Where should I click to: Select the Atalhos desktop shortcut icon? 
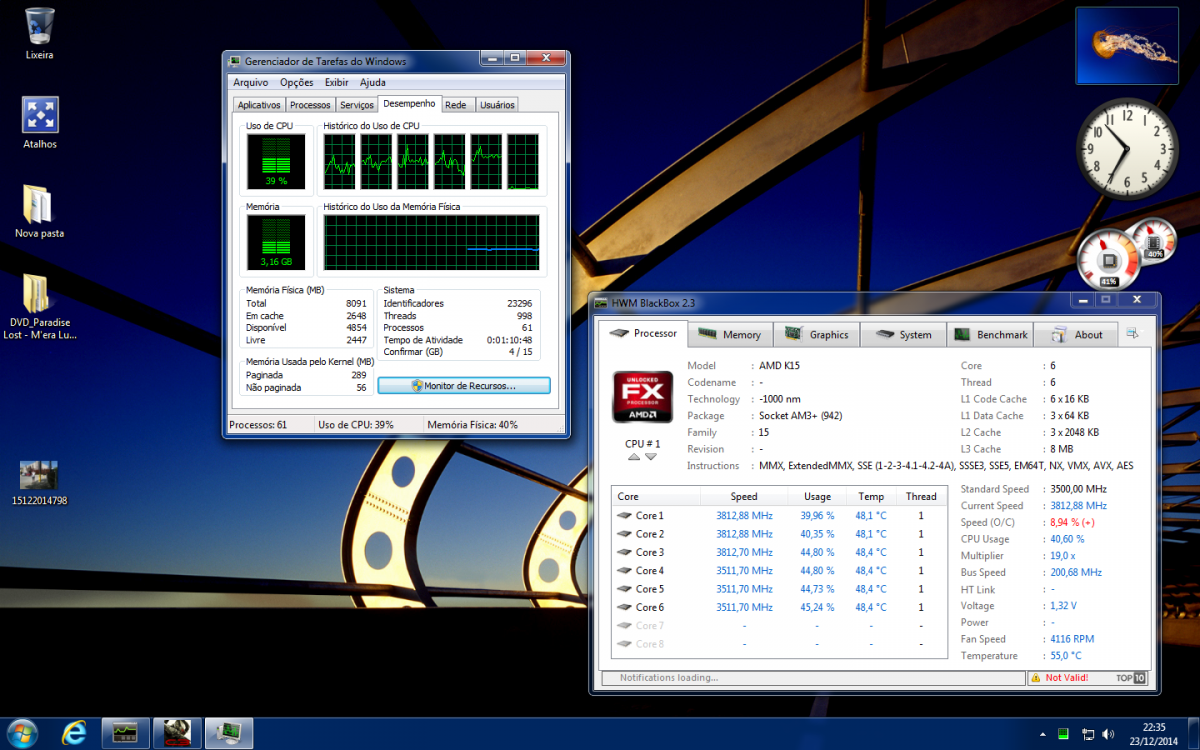coord(40,115)
